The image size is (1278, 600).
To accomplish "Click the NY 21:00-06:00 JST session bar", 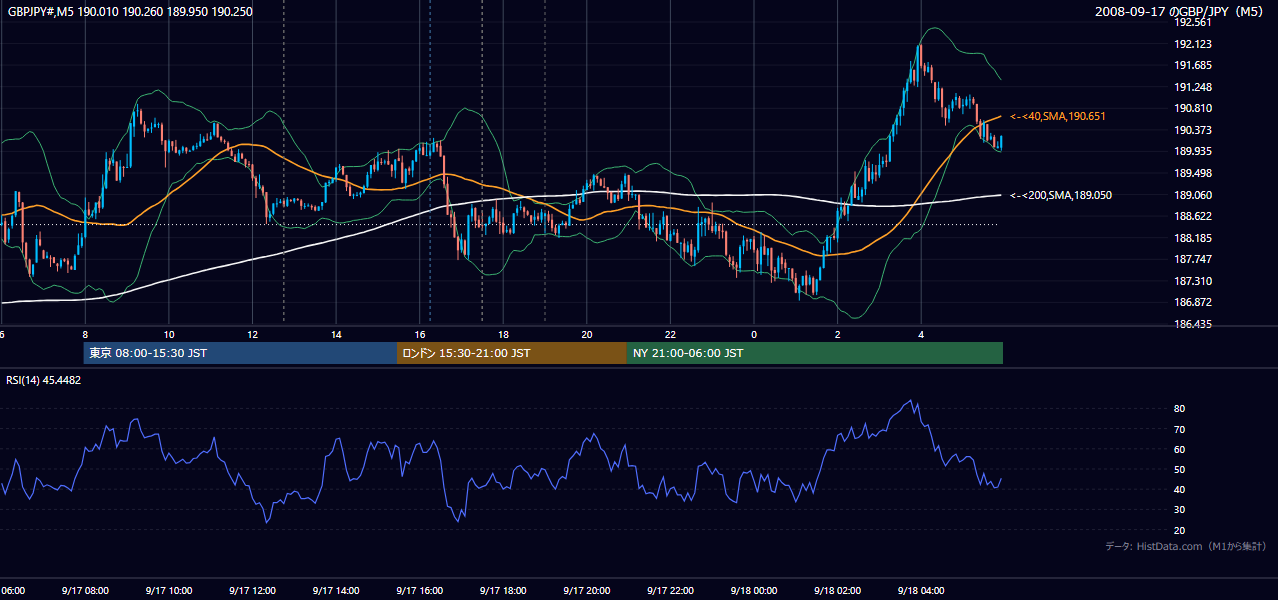I will 815,353.
